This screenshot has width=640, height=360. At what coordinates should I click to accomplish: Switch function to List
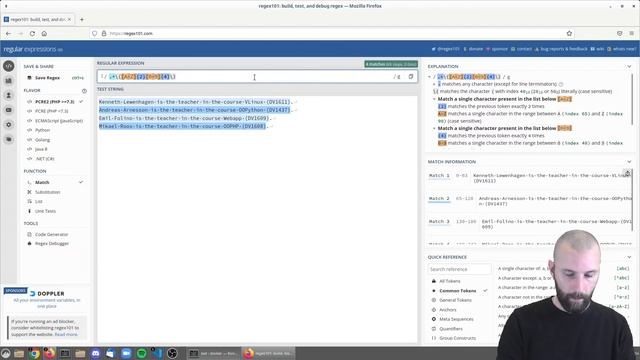(38, 202)
